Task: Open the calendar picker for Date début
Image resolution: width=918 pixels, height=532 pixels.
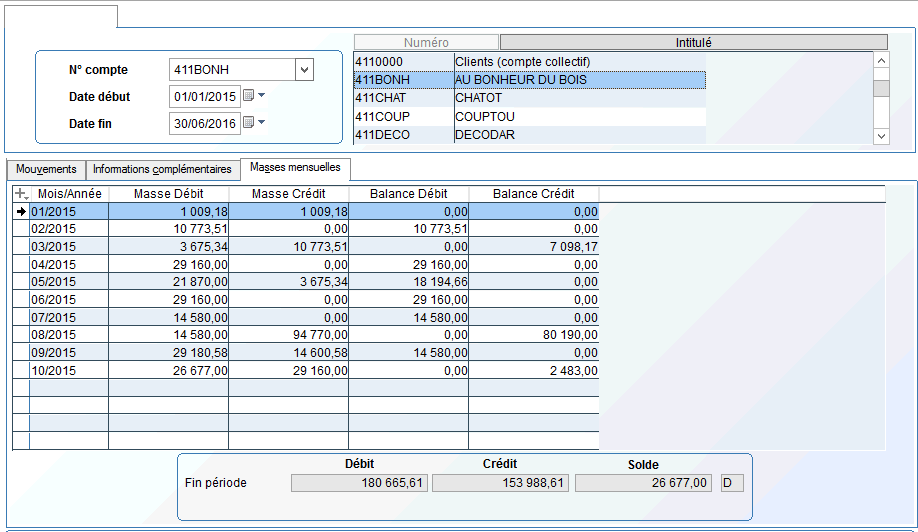Action: [x=249, y=97]
